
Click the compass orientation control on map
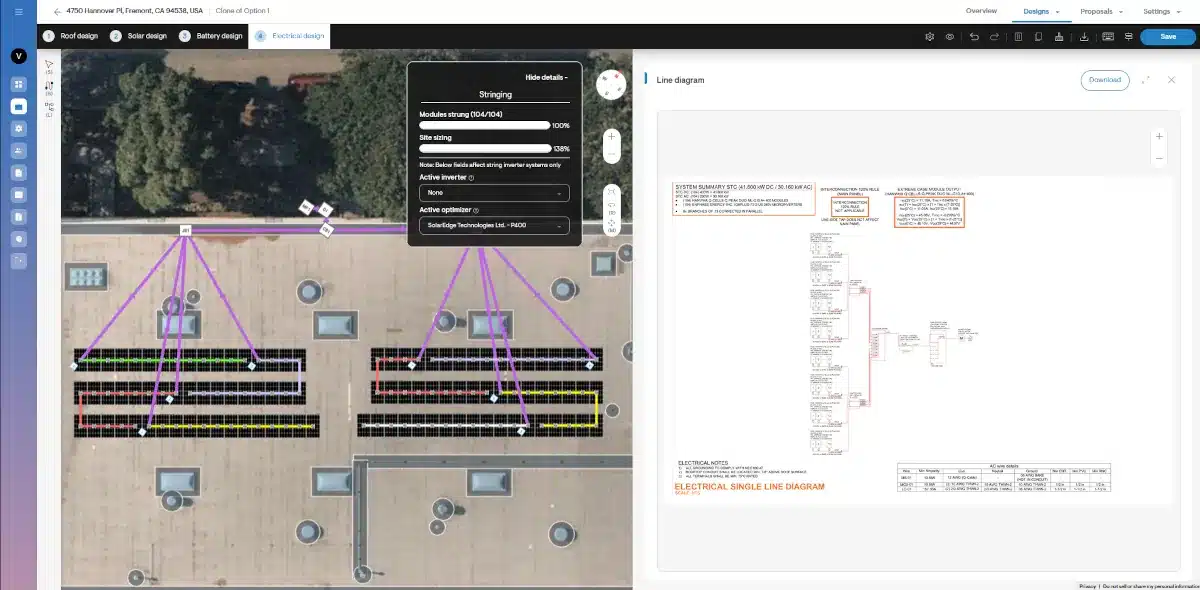tap(611, 86)
